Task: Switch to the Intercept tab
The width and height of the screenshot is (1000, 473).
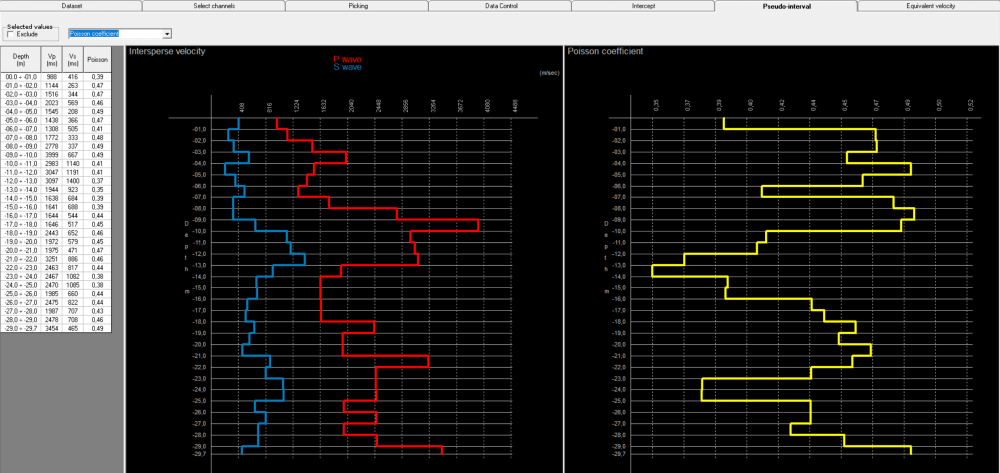Action: pos(643,5)
